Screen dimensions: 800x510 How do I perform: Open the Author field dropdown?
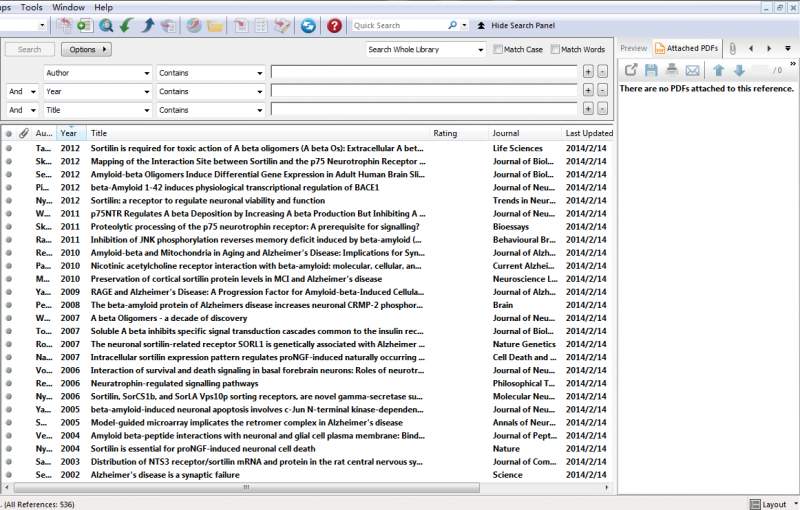[147, 73]
